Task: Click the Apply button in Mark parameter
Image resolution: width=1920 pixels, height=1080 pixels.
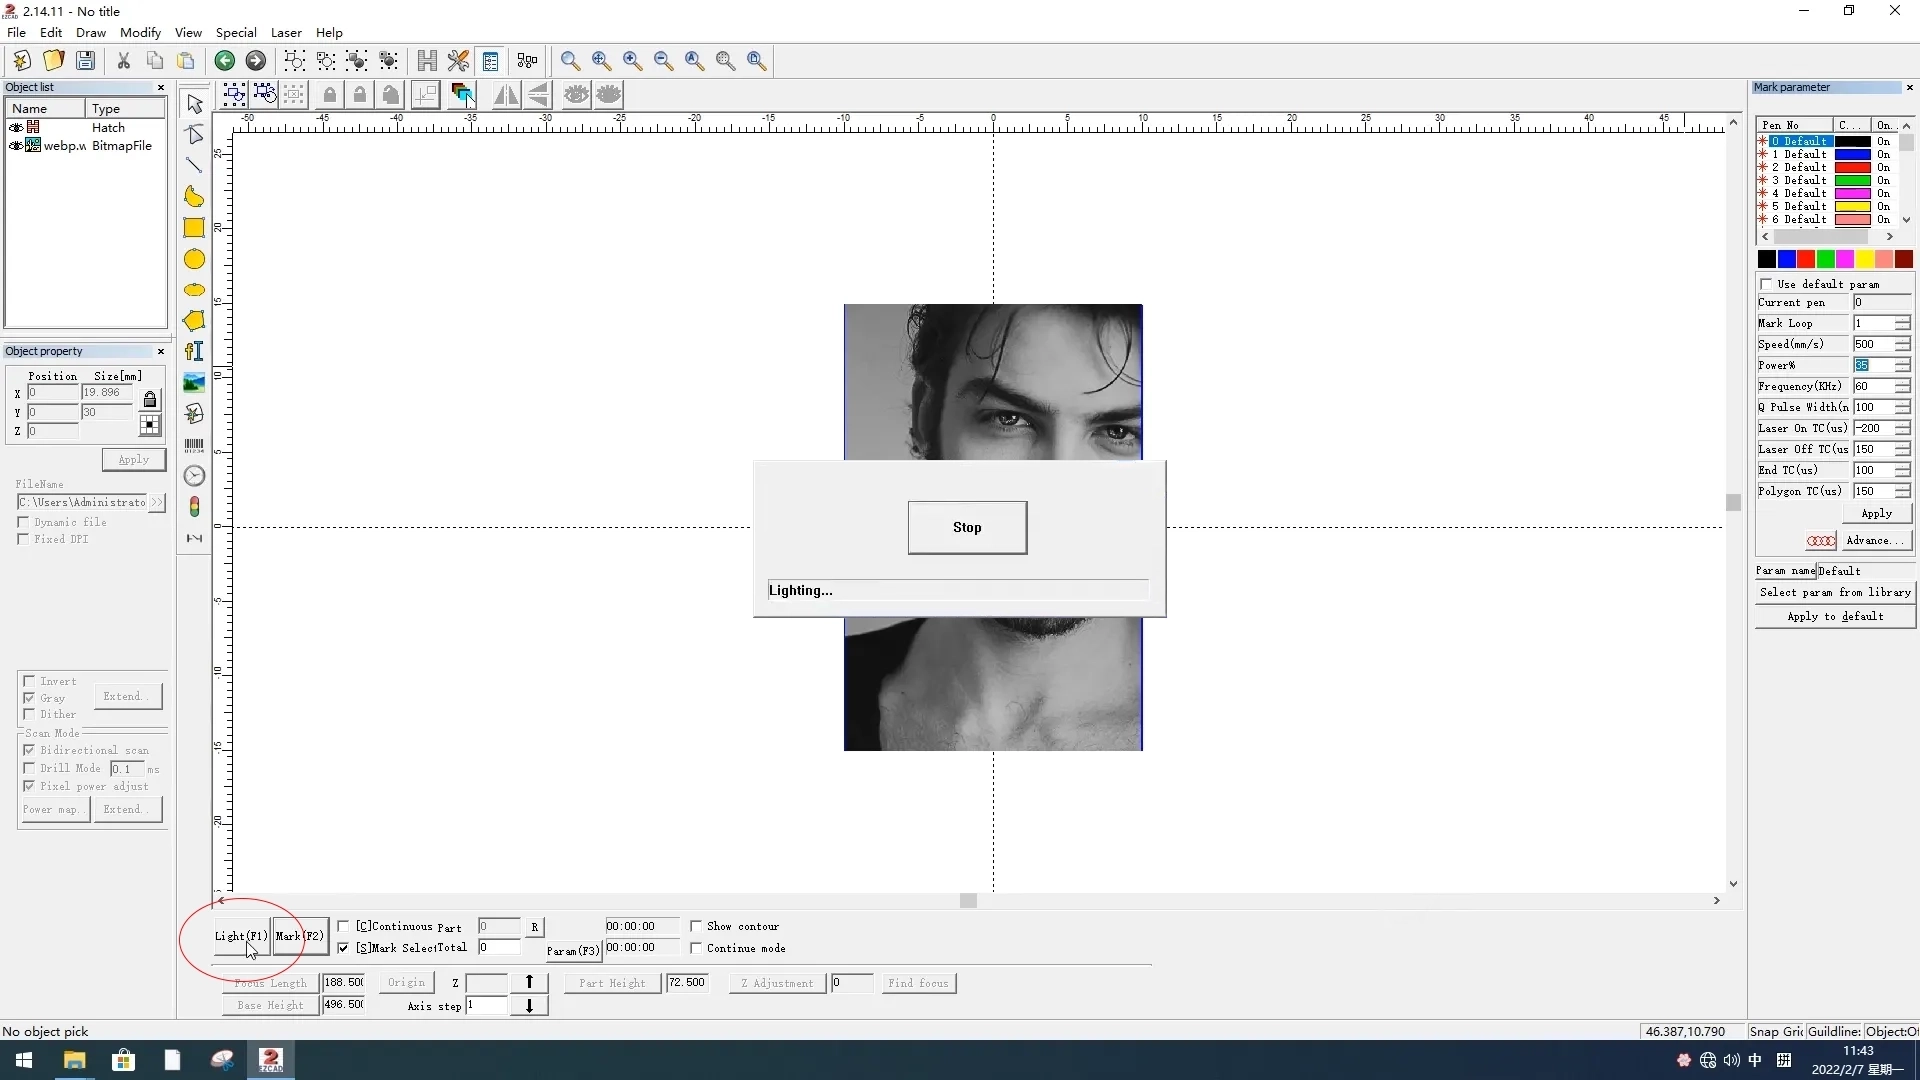Action: coord(1877,513)
